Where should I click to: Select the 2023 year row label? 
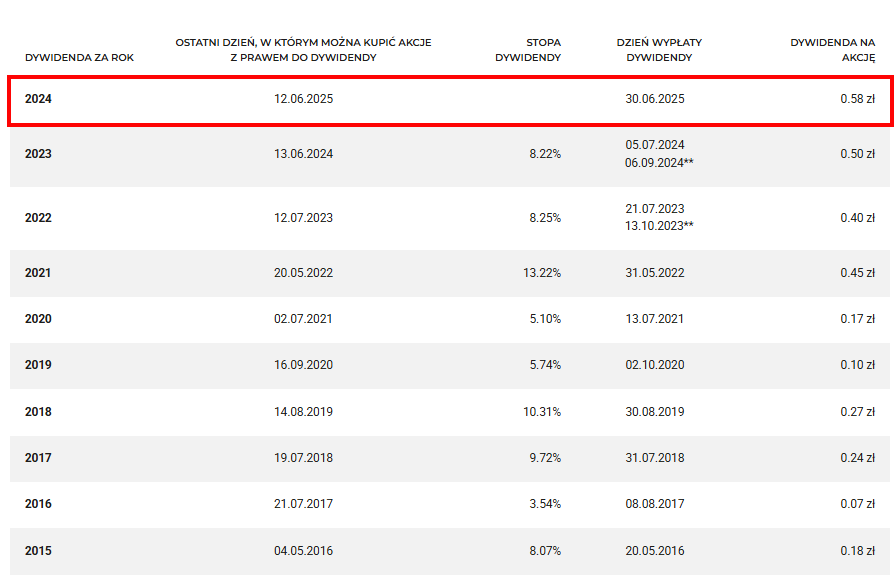pyautogui.click(x=38, y=154)
